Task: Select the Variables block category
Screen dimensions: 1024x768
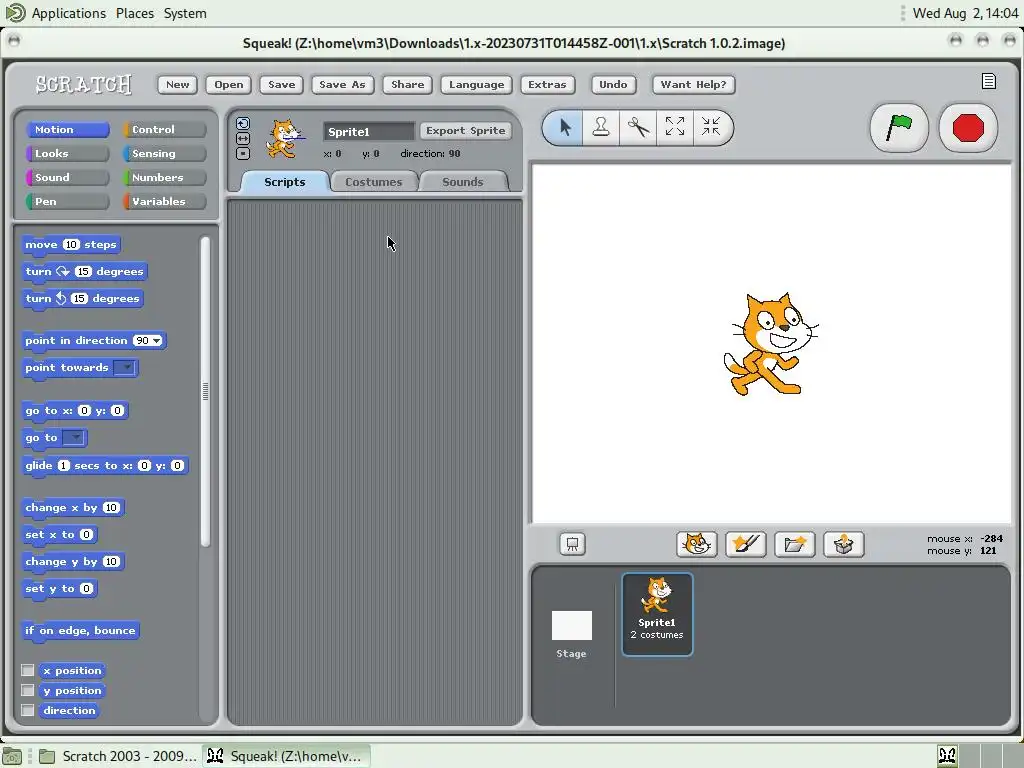Action: click(165, 201)
